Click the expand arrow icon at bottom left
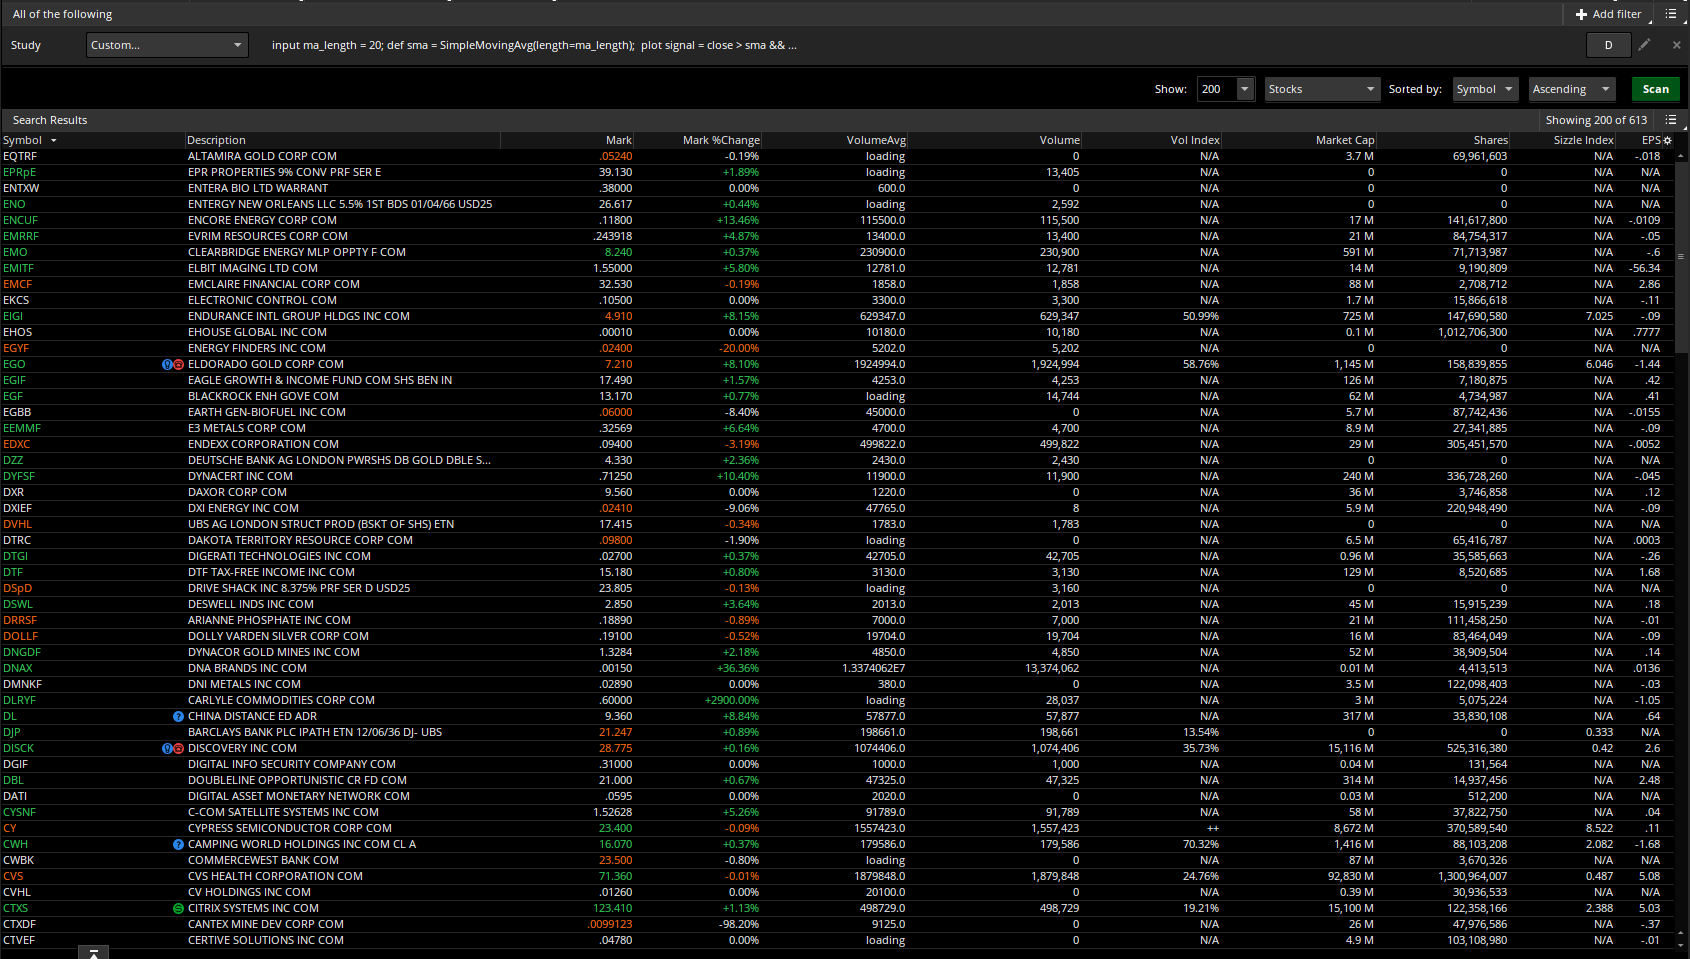1690x959 pixels. (93, 953)
